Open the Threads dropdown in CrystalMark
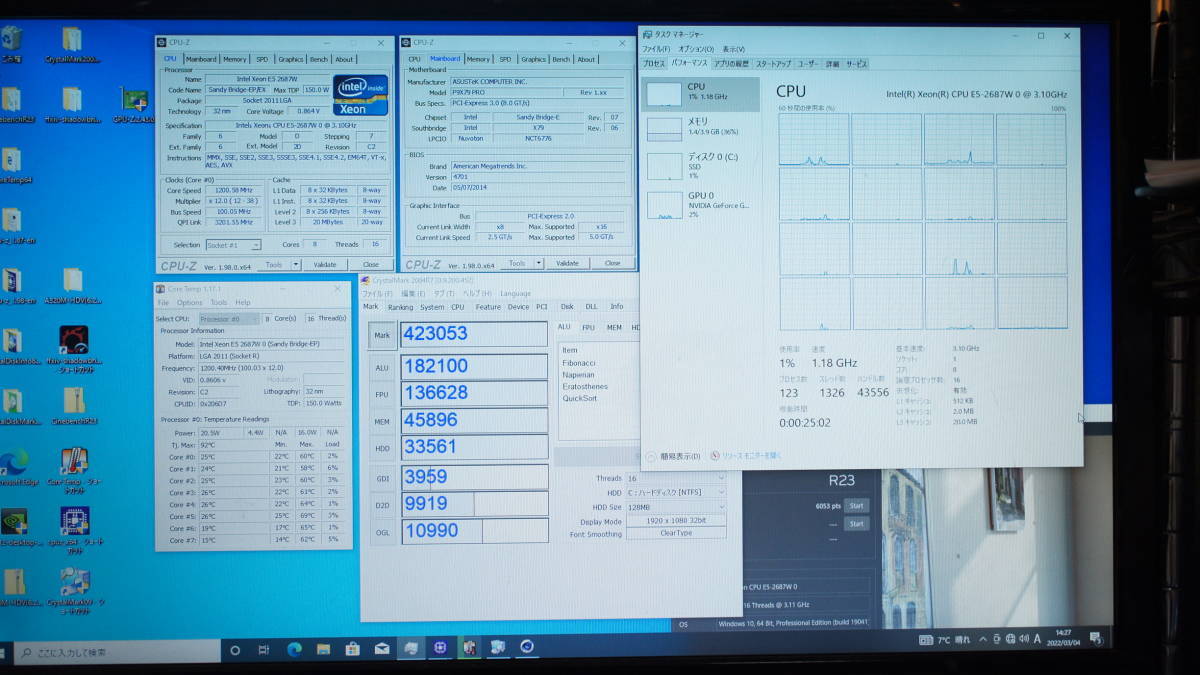This screenshot has width=1200, height=675. pos(676,479)
